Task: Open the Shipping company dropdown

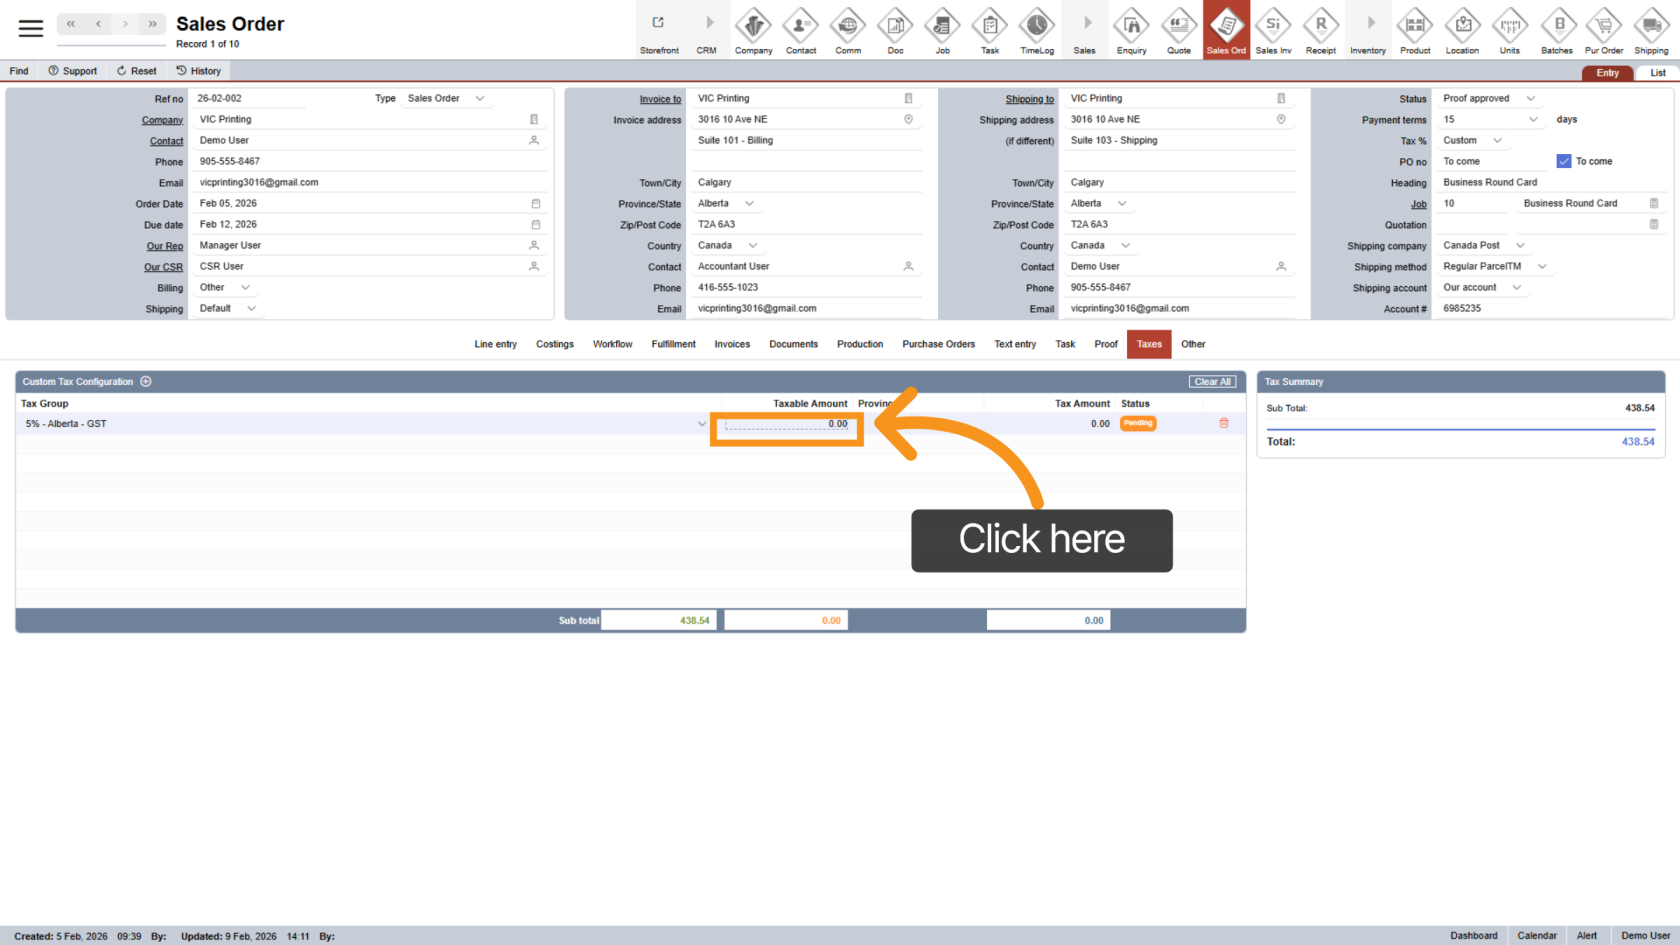Action: 1520,246
